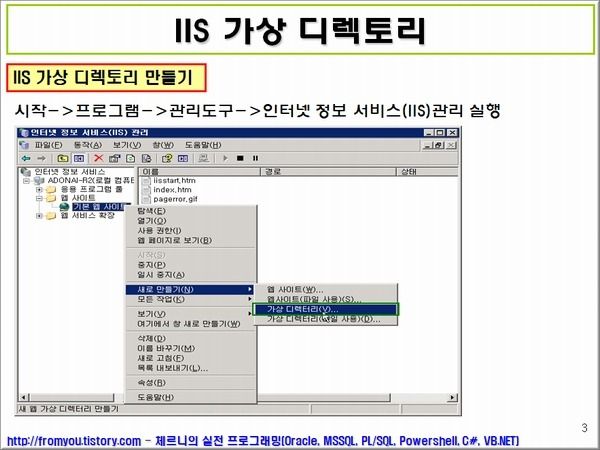Viewport: 600px width, 450px height.
Task: Click the 경로 column header
Action: 328,172
